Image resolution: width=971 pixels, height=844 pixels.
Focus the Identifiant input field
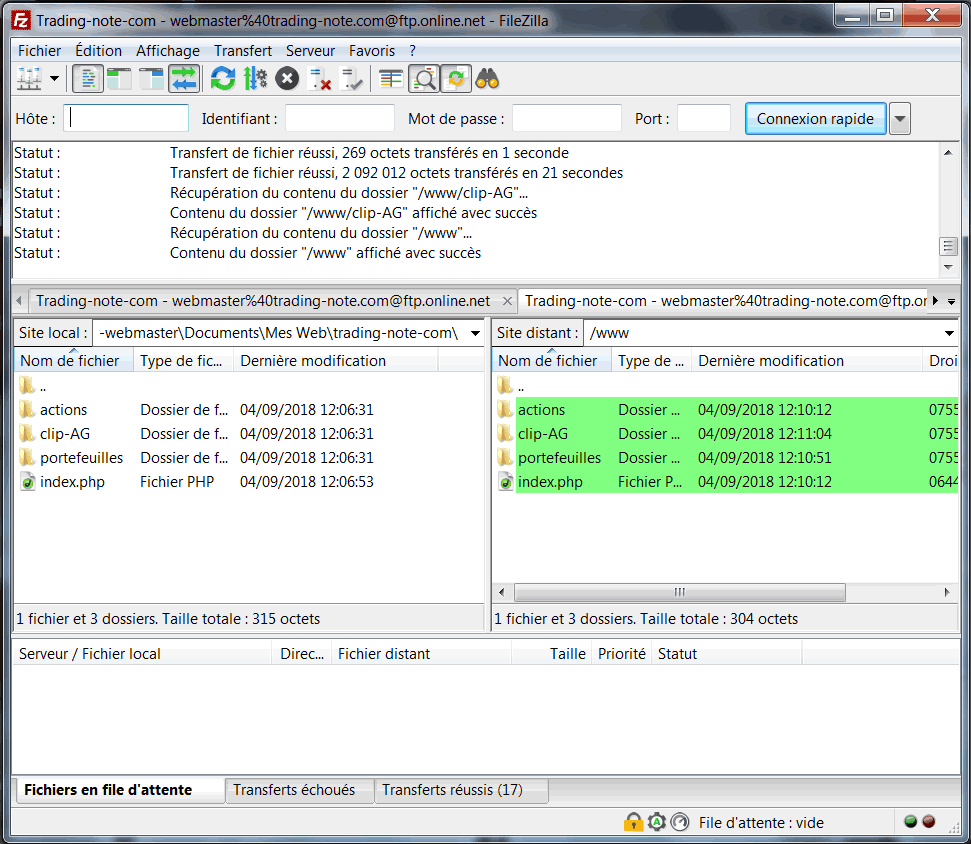click(x=339, y=118)
